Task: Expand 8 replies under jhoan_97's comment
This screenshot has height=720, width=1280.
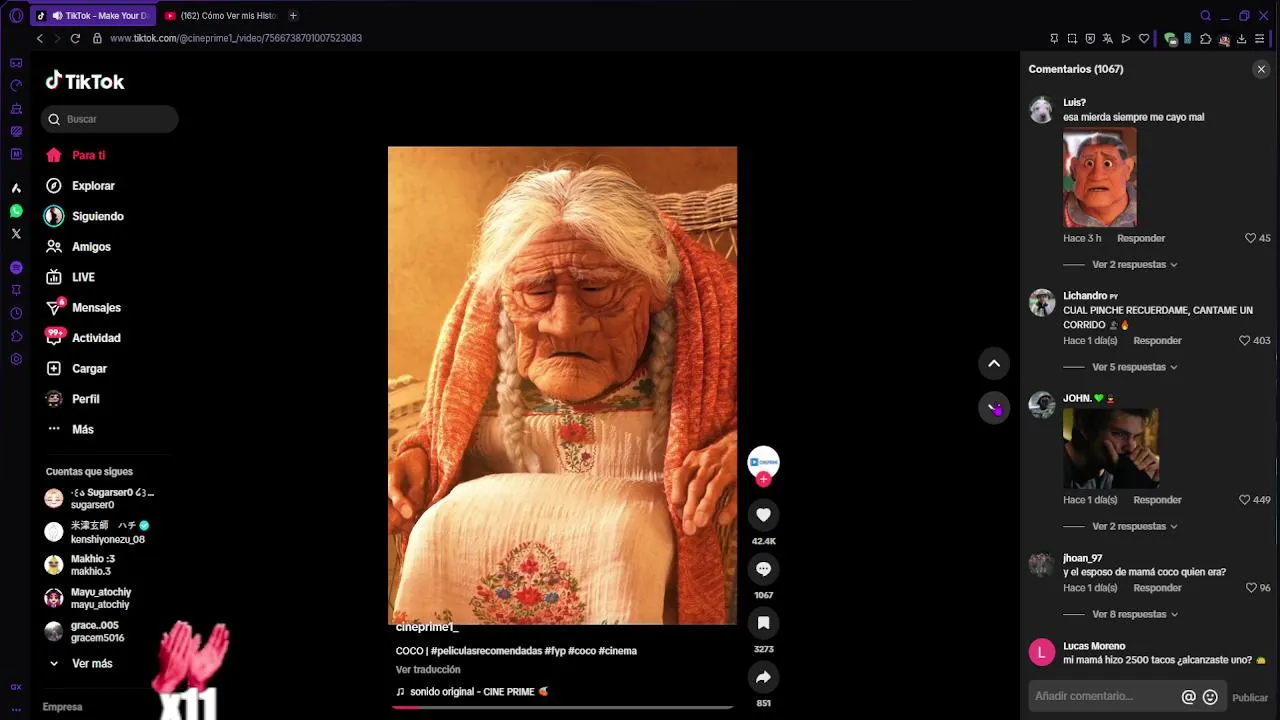Action: pyautogui.click(x=1134, y=614)
